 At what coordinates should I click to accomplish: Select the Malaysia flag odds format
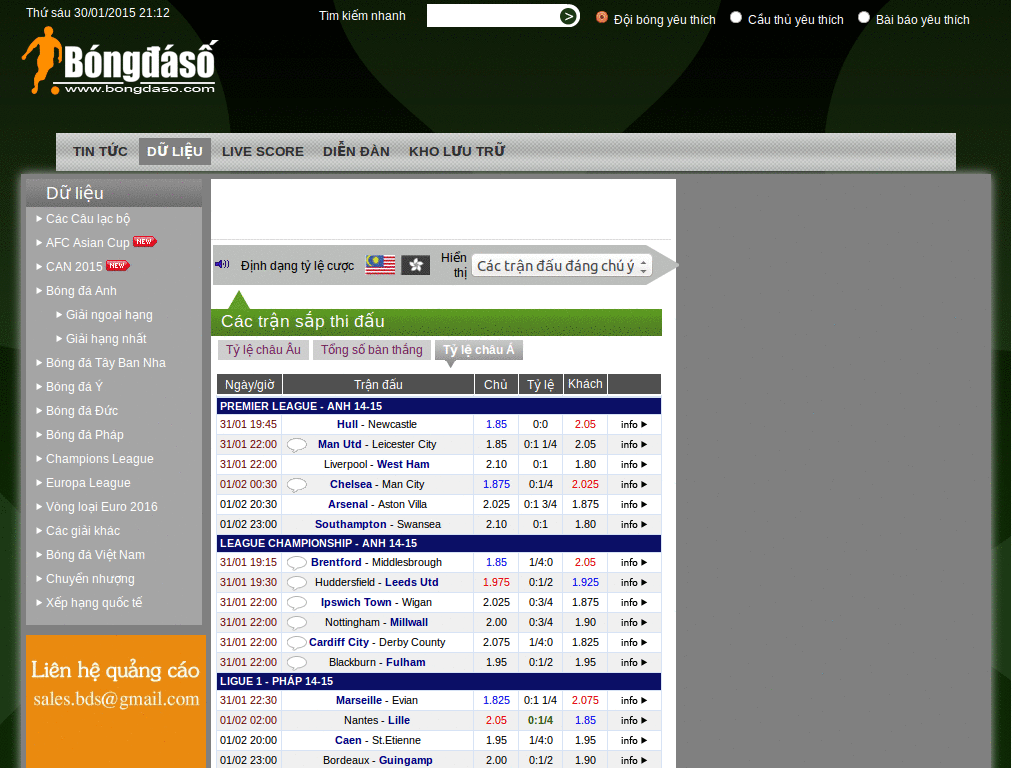click(x=381, y=265)
